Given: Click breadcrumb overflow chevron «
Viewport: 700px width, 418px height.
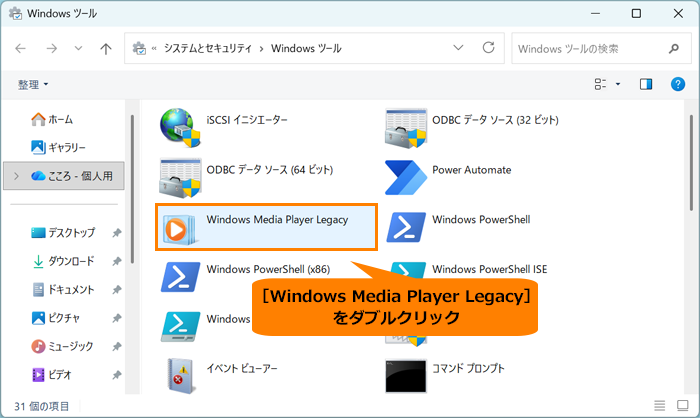Looking at the screenshot, I should tap(154, 48).
